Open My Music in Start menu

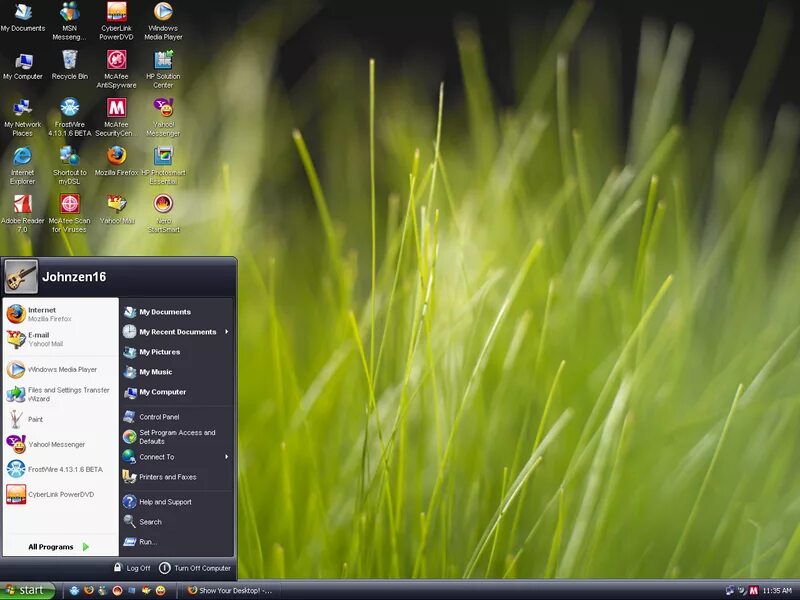point(177,371)
